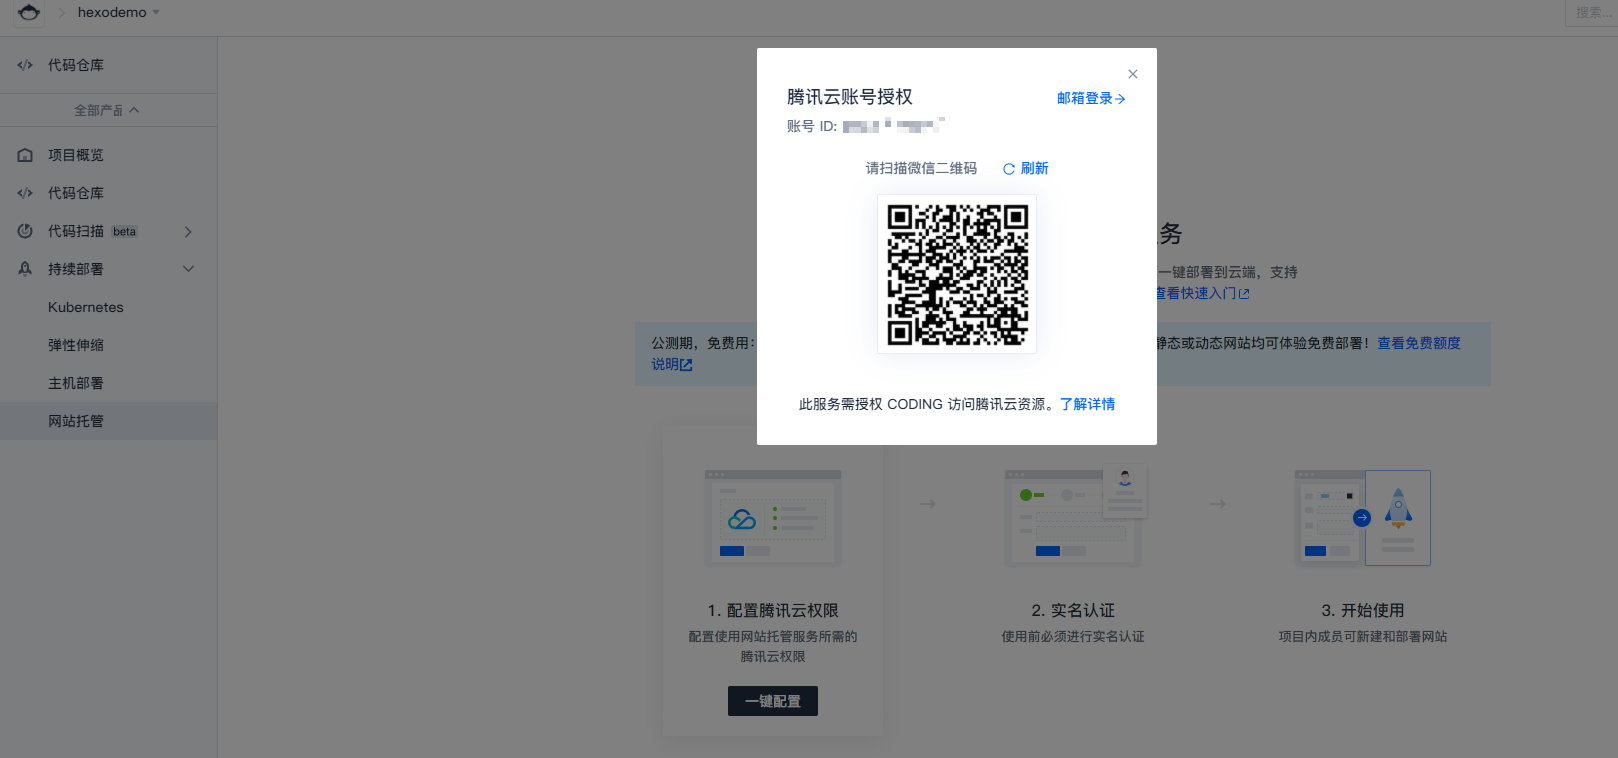The image size is (1618, 758).
Task: Open top 代码仓库 entry with code icon
Action: 108,65
